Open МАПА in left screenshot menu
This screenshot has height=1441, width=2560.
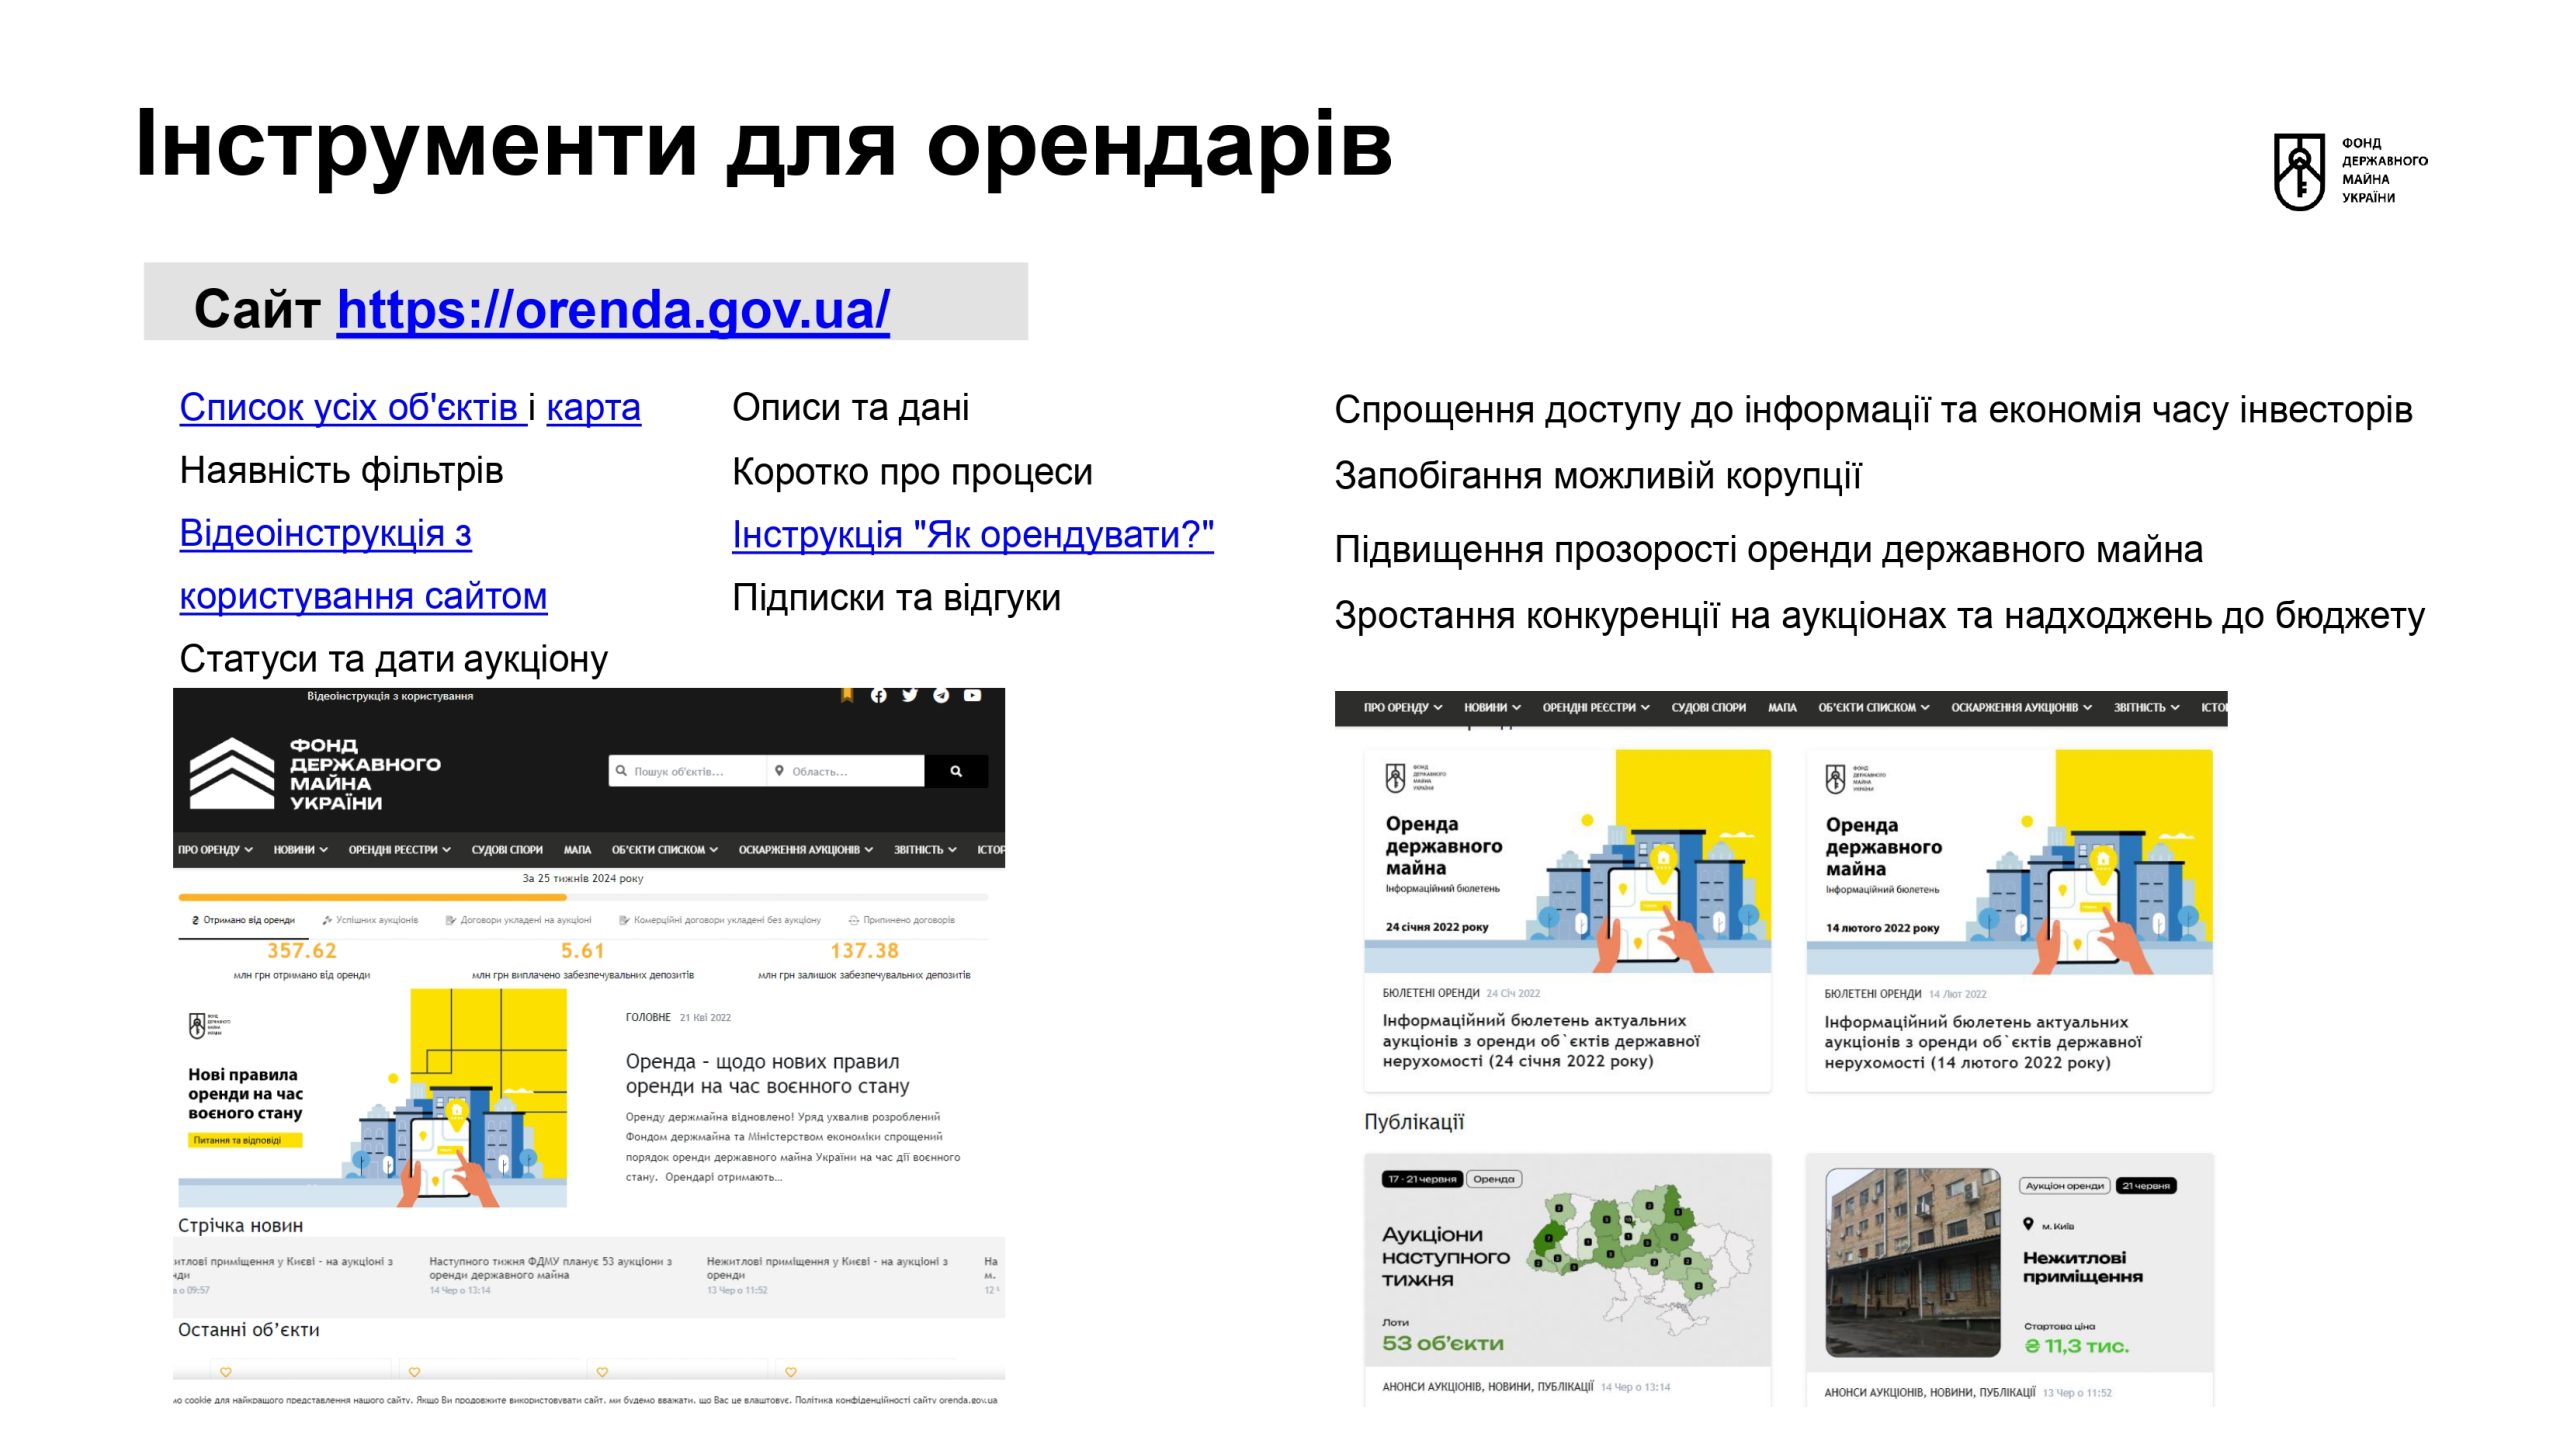[577, 850]
